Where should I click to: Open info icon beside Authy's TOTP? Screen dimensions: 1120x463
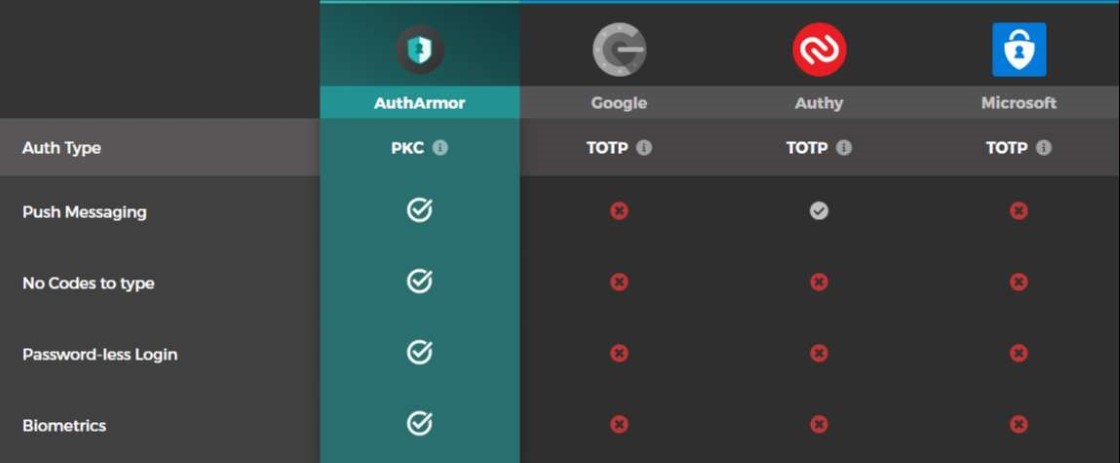844,148
